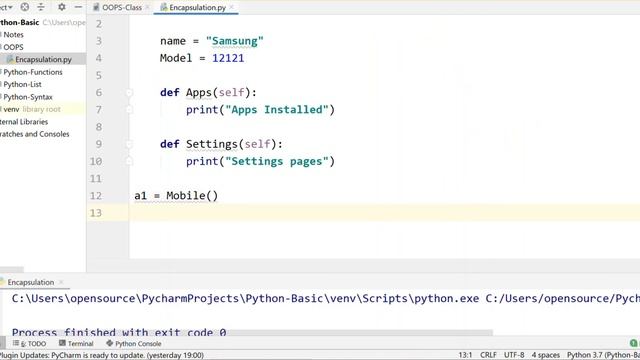Select Encapsulation.py in project tree
The image size is (640, 360).
pos(43,59)
